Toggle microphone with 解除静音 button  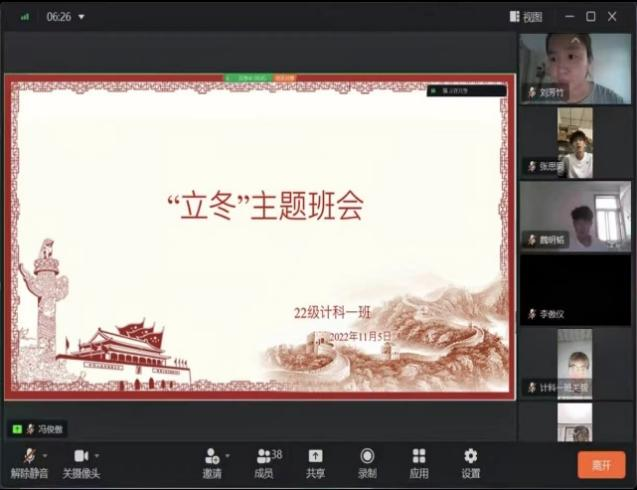tap(27, 462)
